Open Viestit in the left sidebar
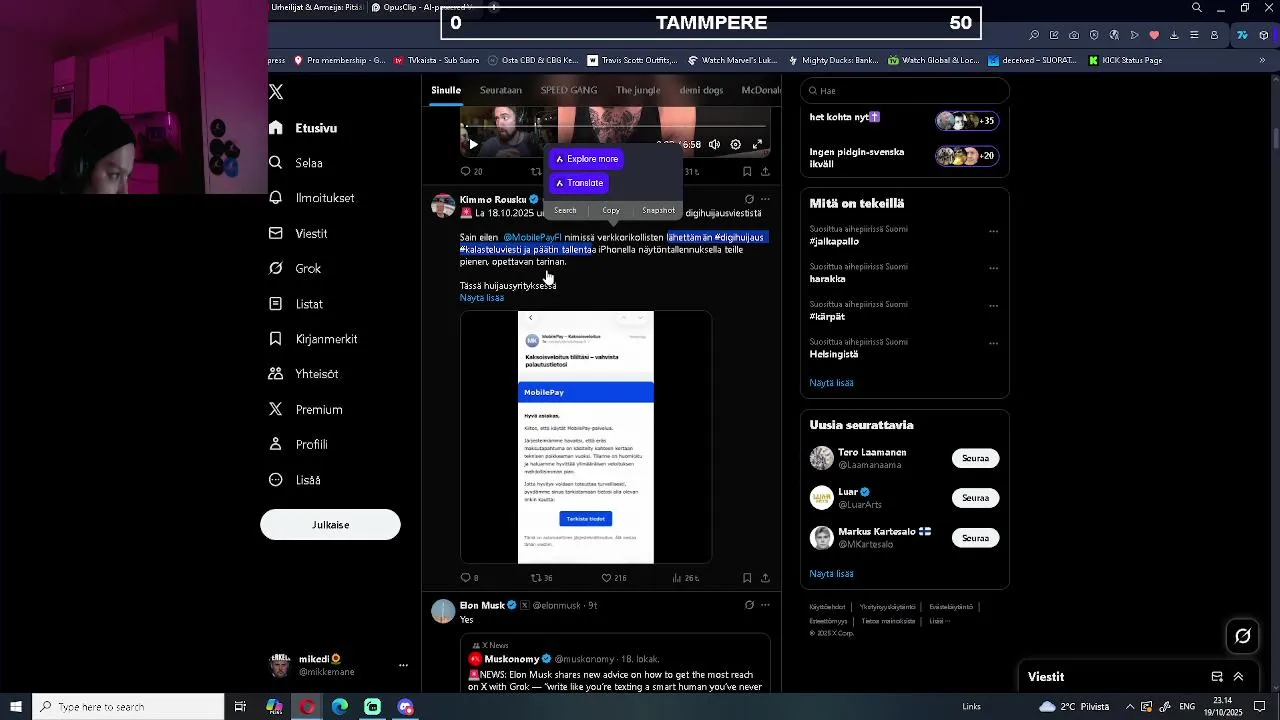This screenshot has width=1280, height=720. pos(299,233)
